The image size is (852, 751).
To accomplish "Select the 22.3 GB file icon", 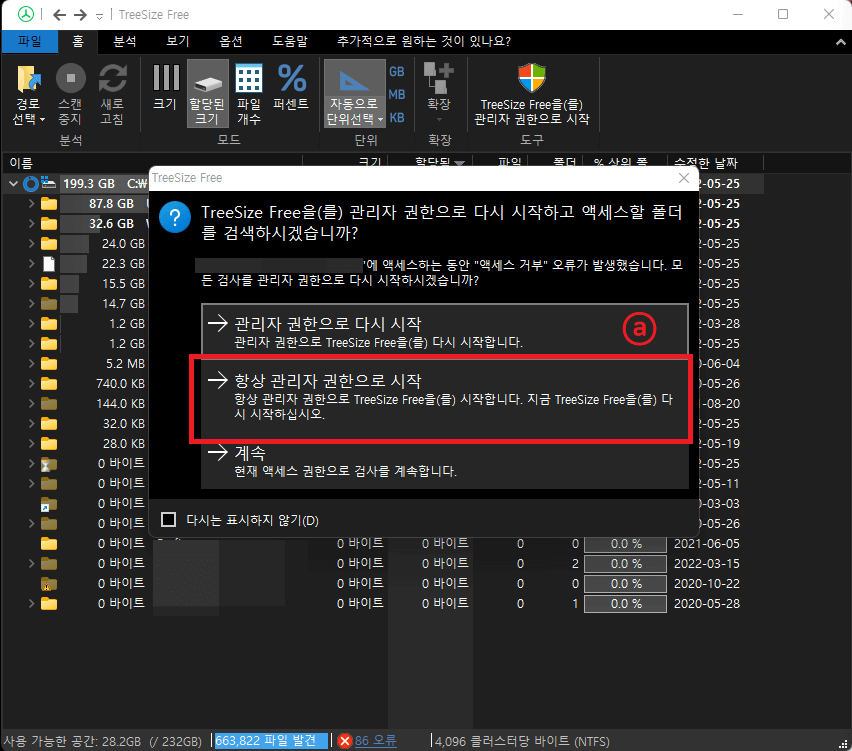I will pos(49,264).
